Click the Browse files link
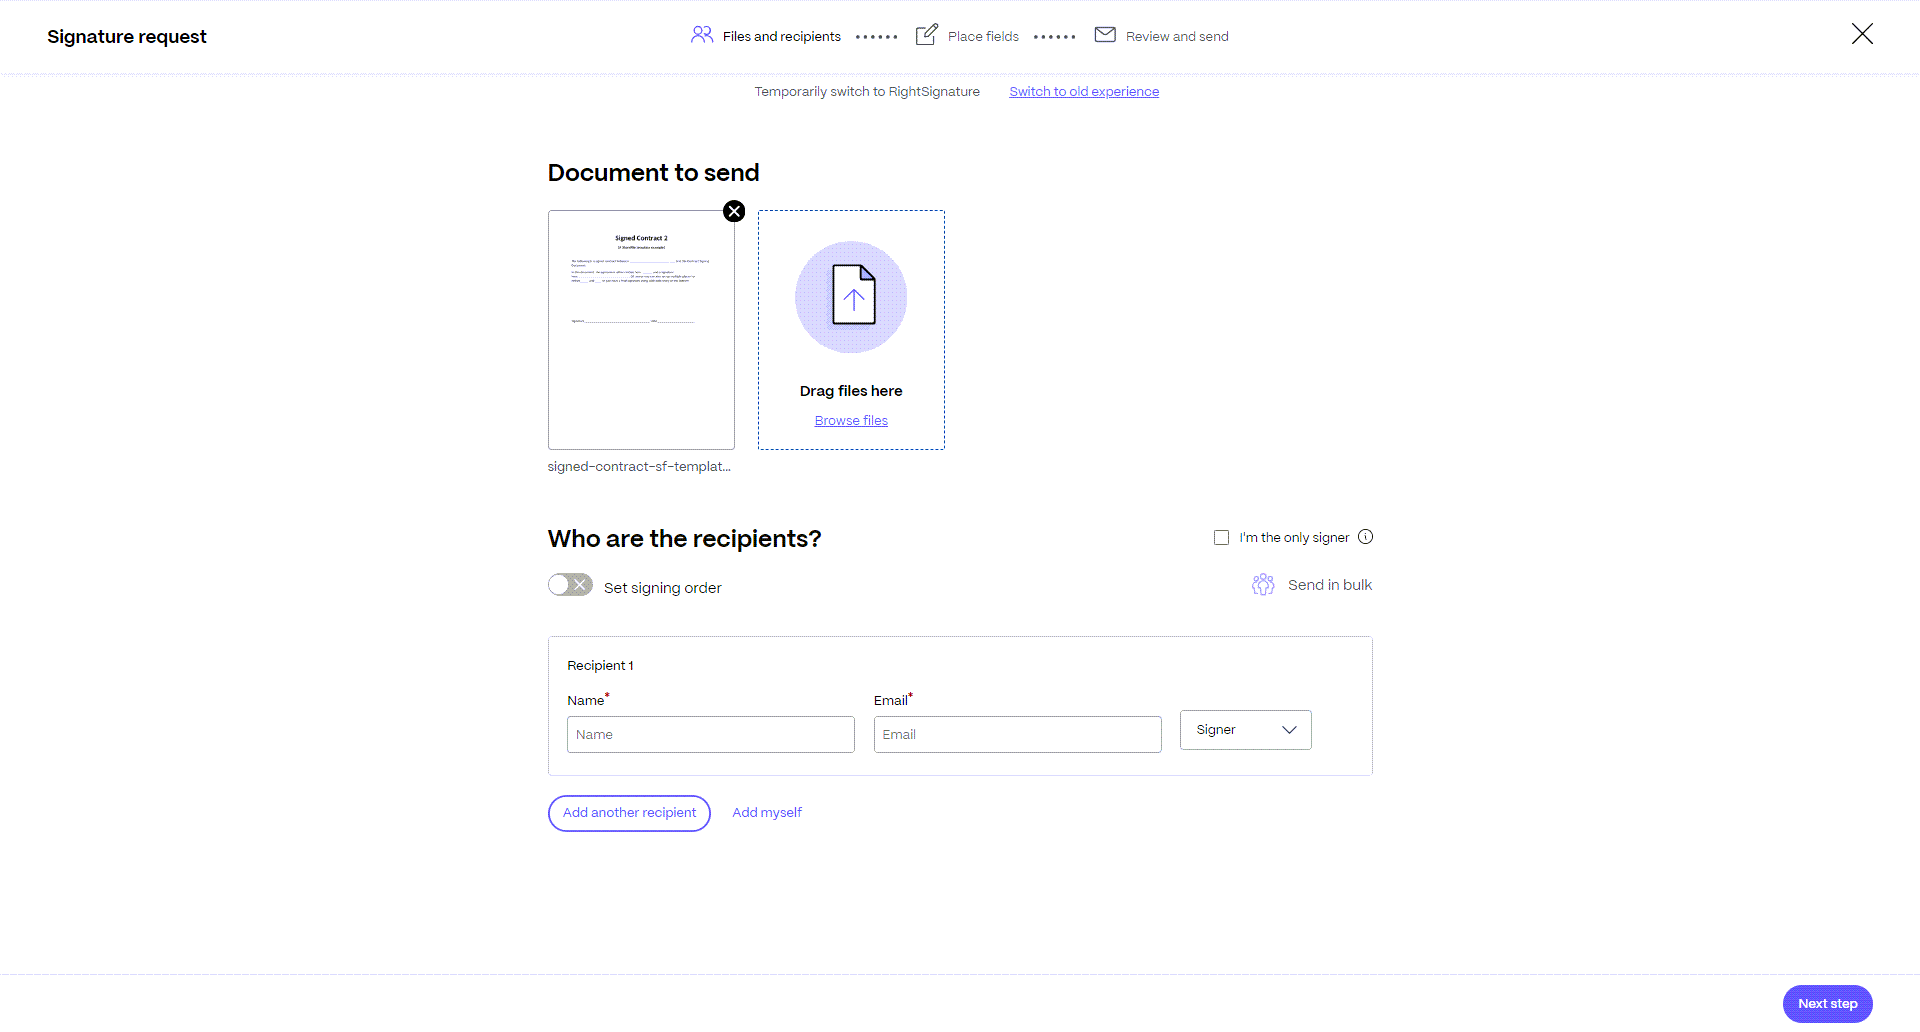Image resolution: width=1920 pixels, height=1032 pixels. click(x=851, y=421)
